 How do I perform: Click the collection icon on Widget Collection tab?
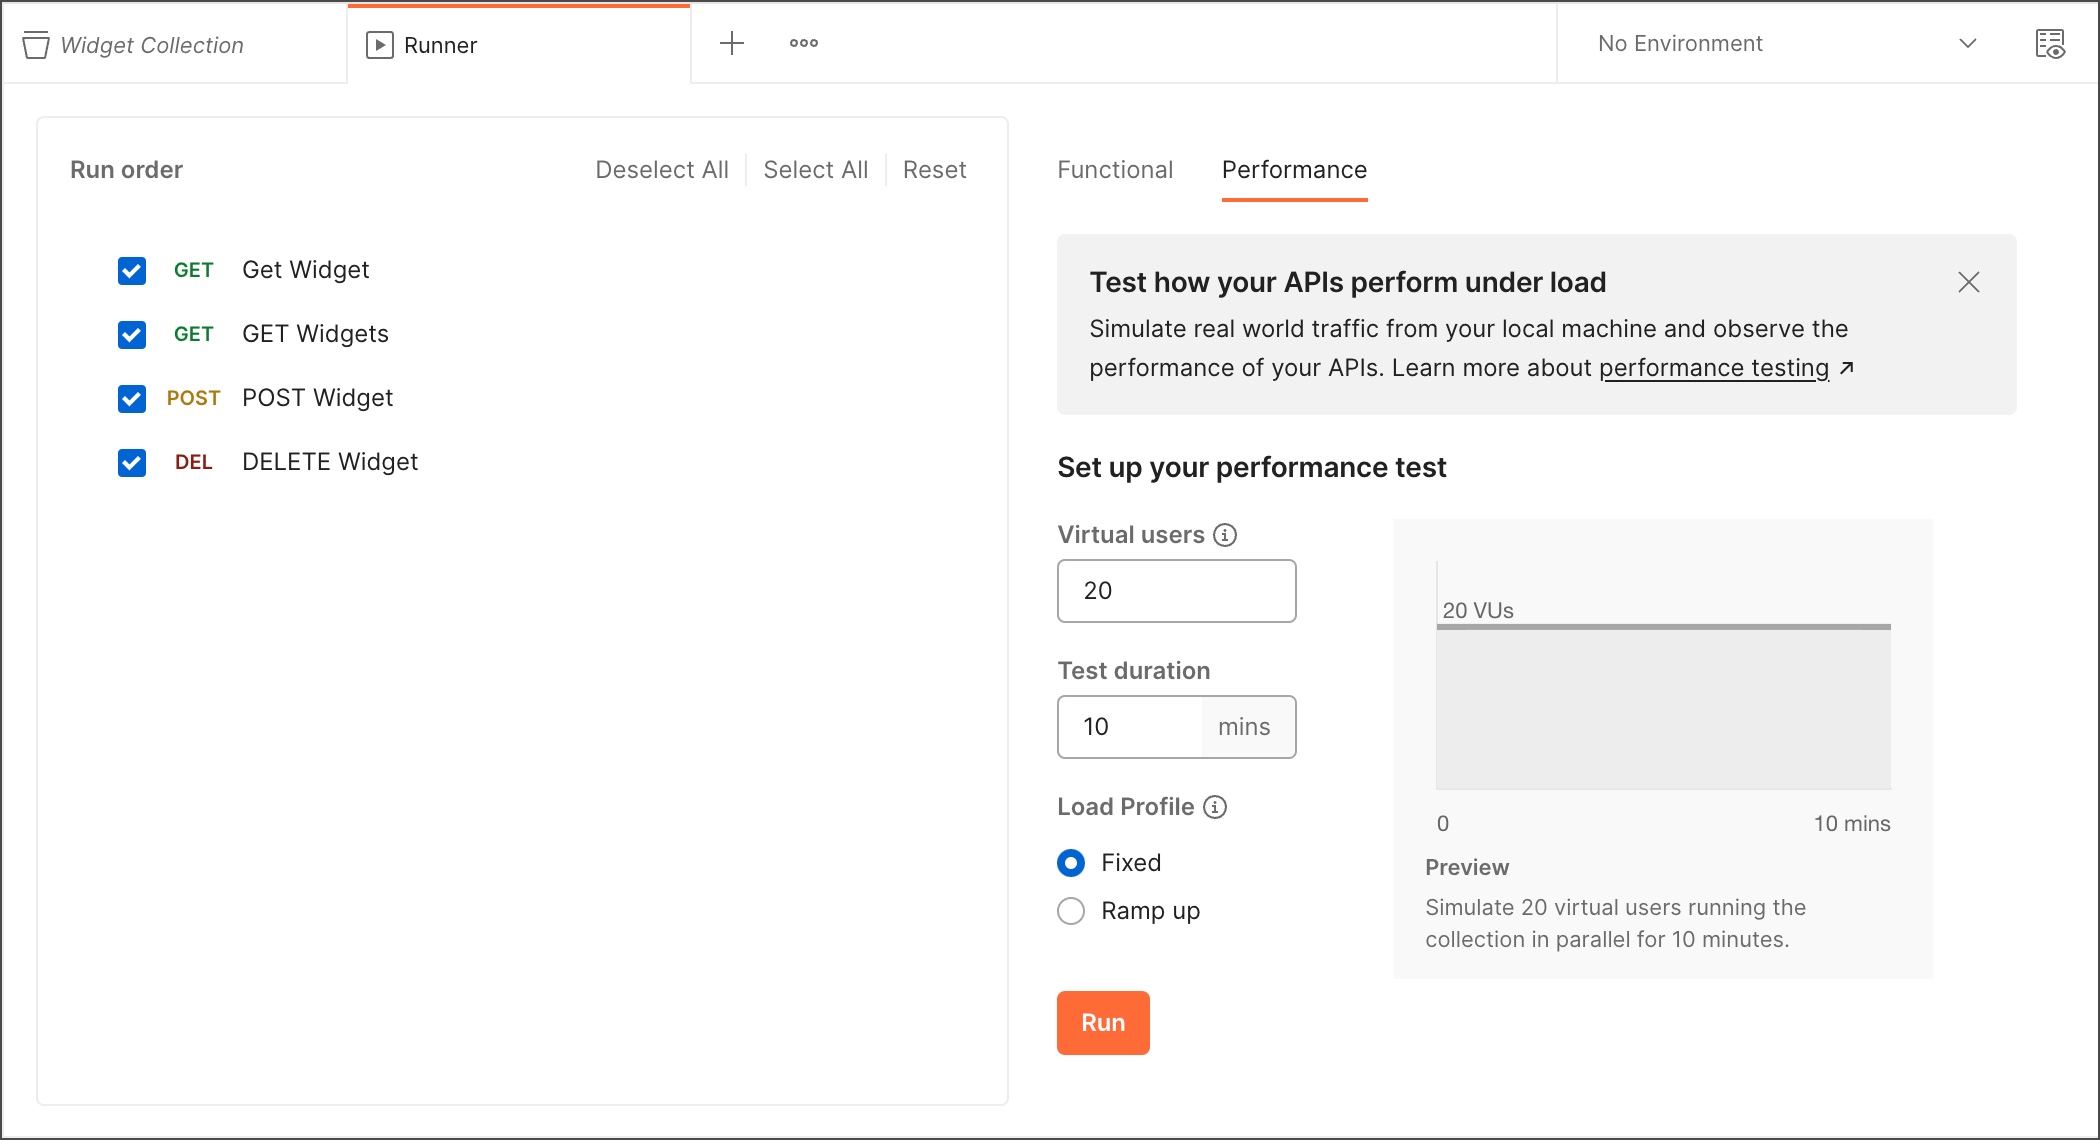[34, 44]
